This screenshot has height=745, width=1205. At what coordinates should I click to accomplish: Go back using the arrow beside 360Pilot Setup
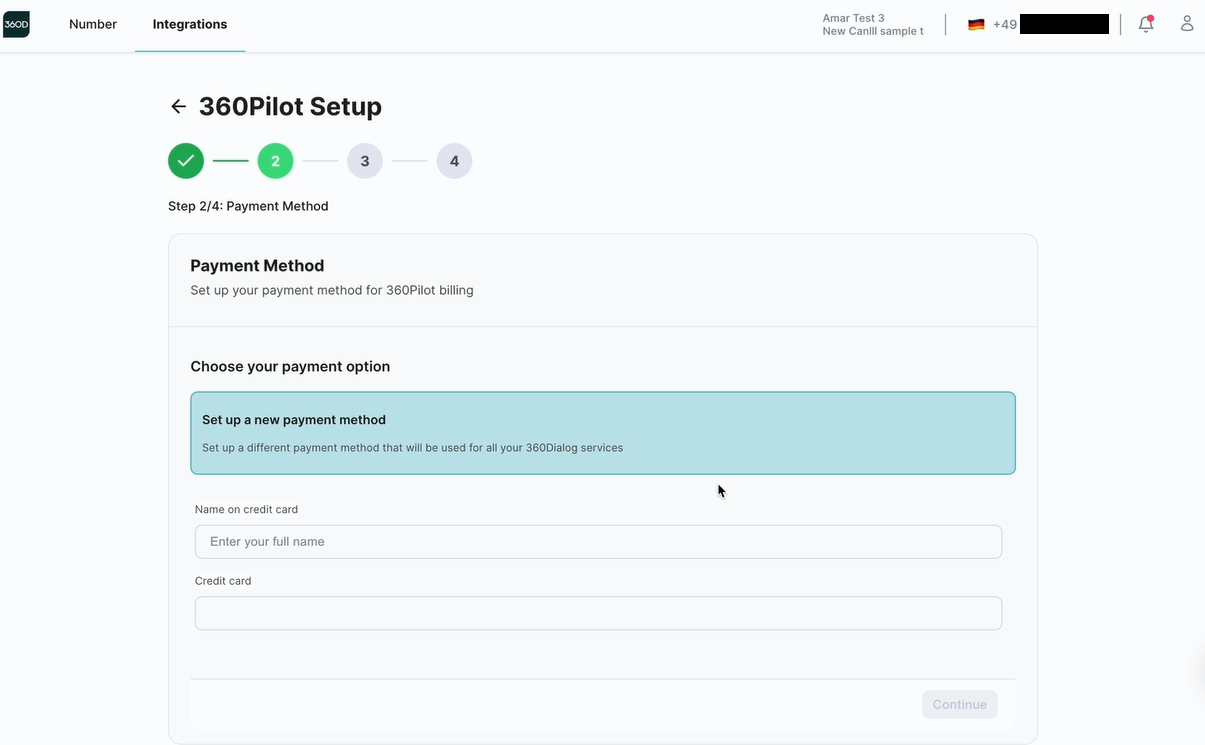178,107
